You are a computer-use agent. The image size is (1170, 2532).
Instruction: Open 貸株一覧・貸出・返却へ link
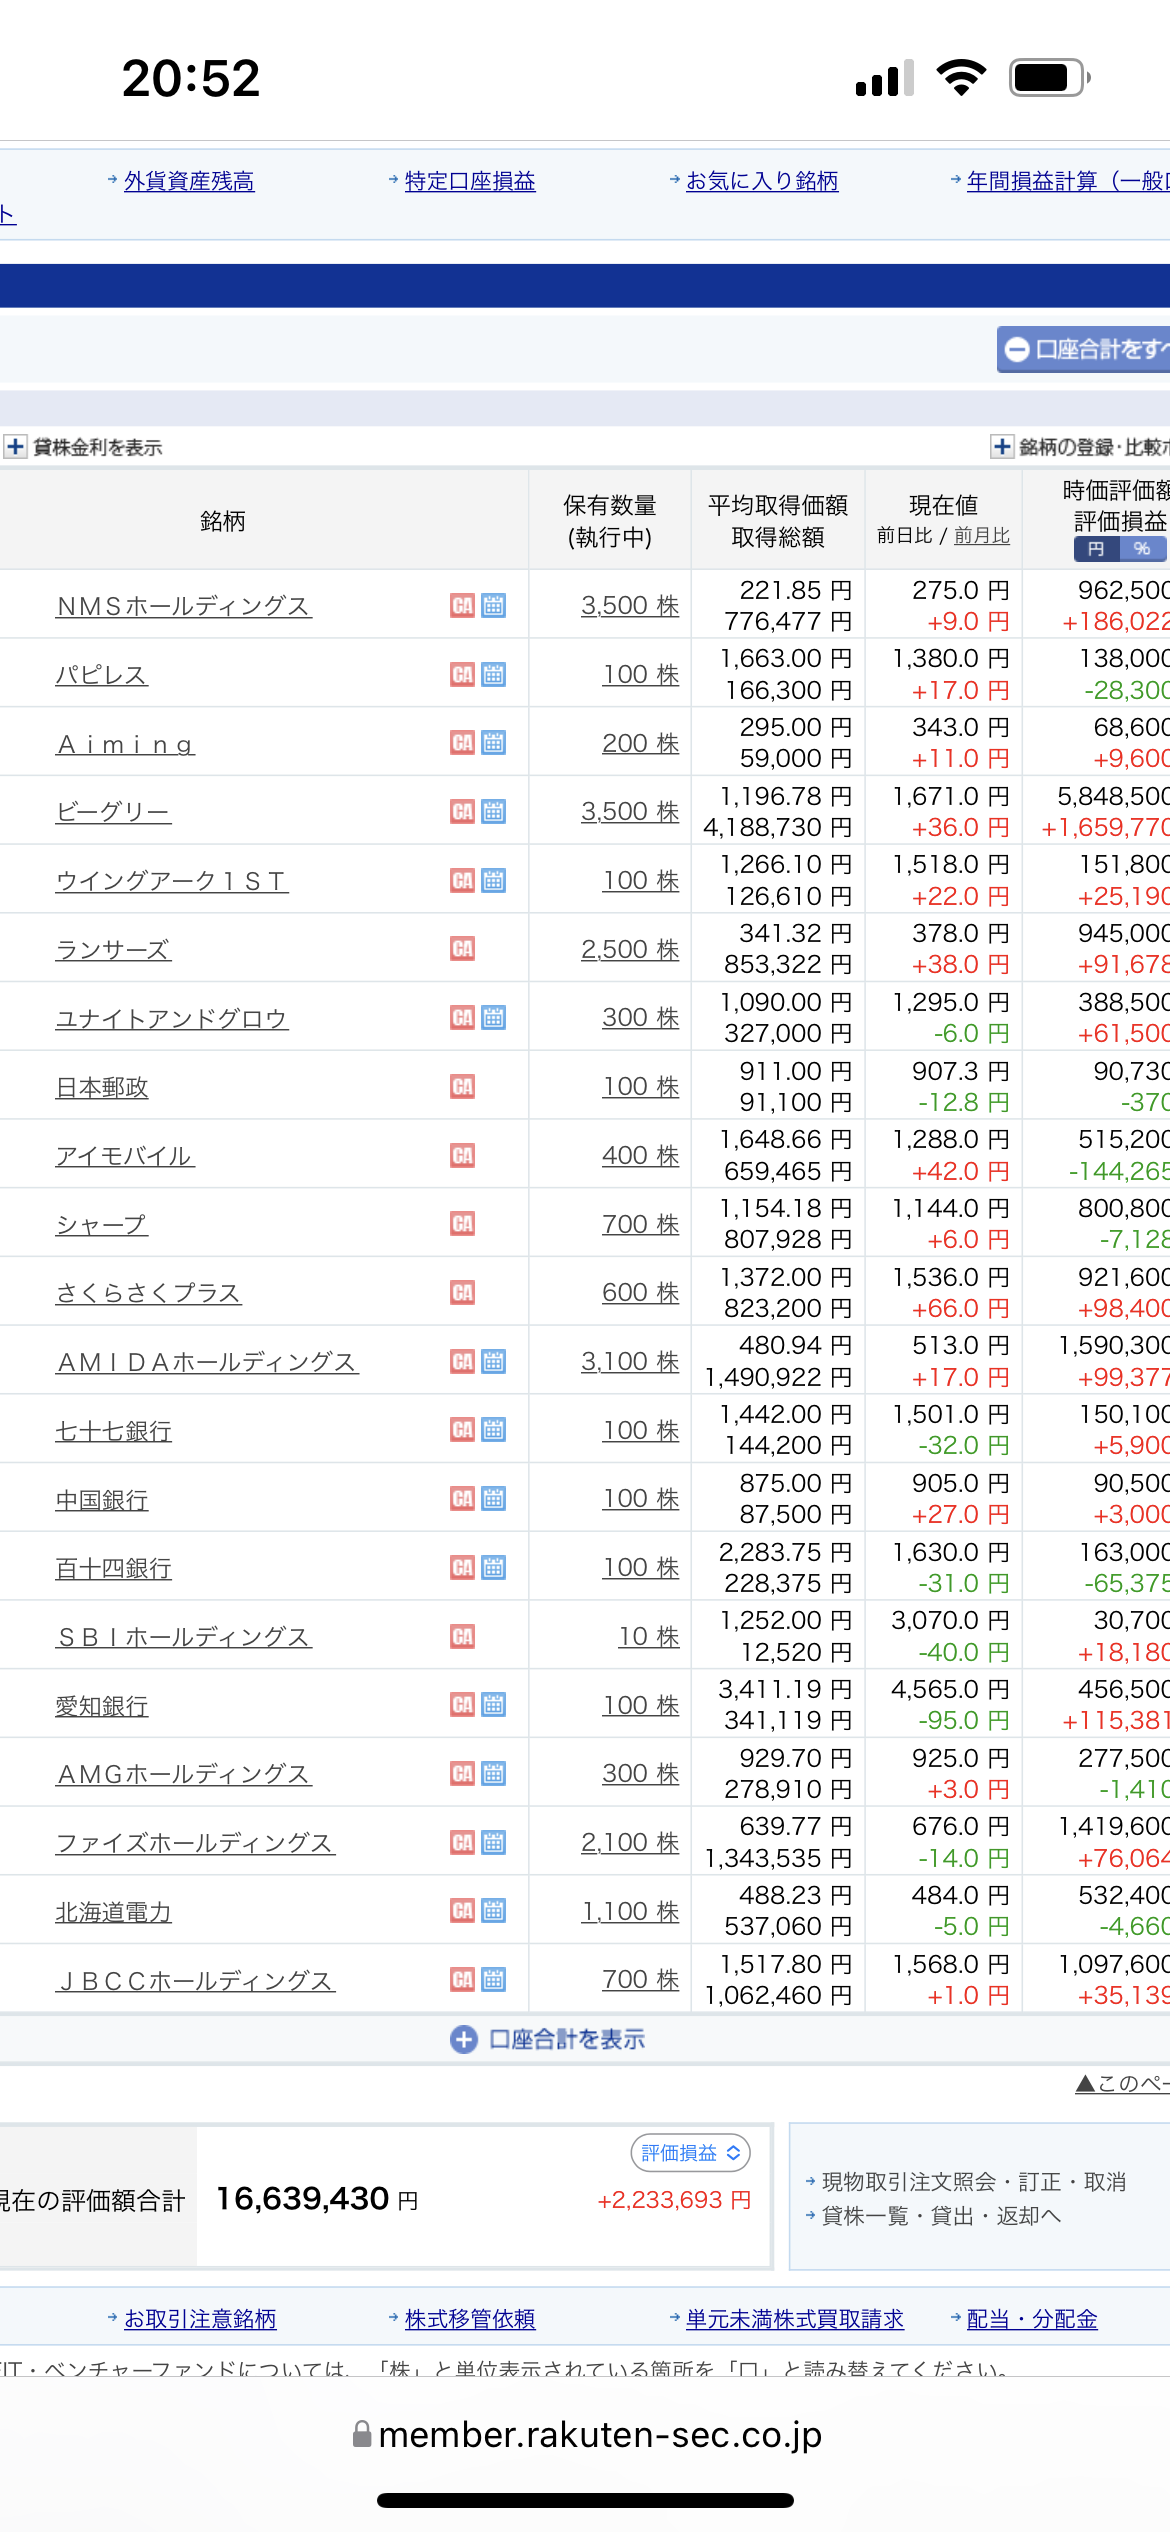pyautogui.click(x=941, y=2216)
